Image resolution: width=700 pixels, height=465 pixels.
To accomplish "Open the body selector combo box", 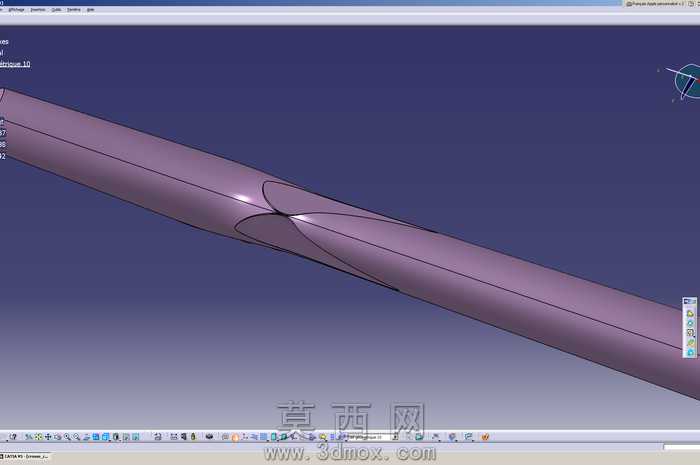I will pyautogui.click(x=371, y=437).
